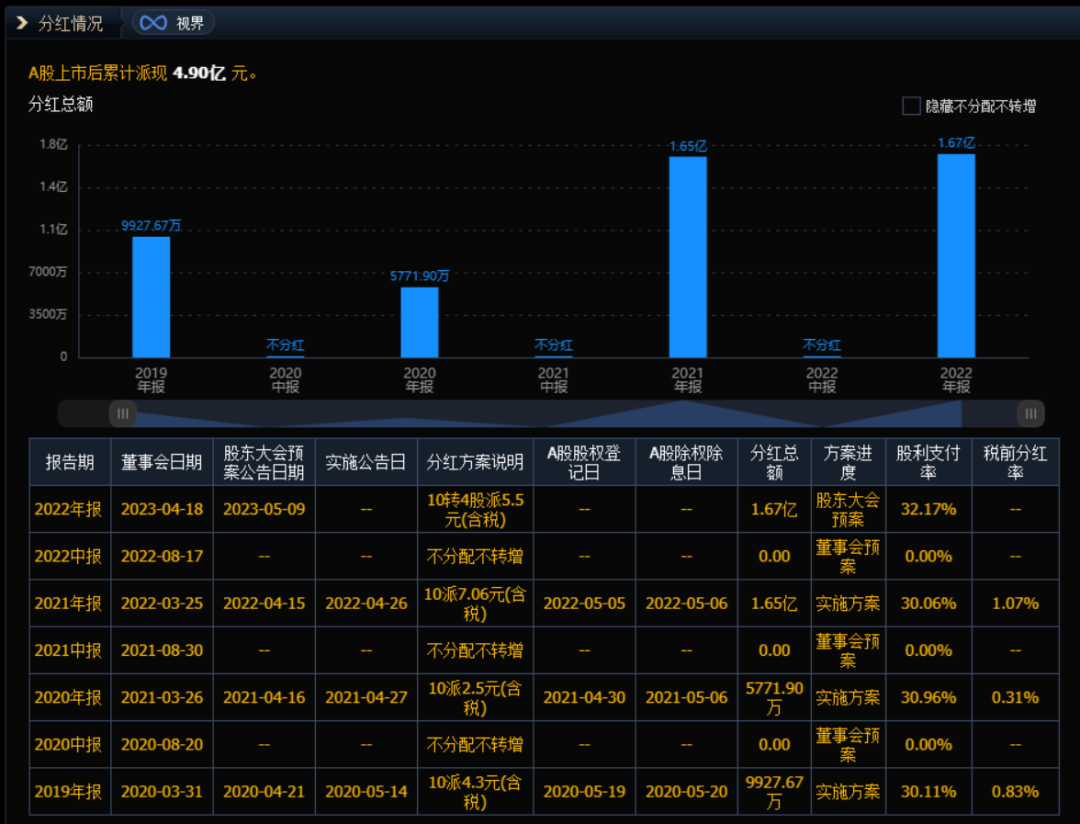Click the 分红总额 column header
The image size is (1080, 824).
(x=774, y=462)
